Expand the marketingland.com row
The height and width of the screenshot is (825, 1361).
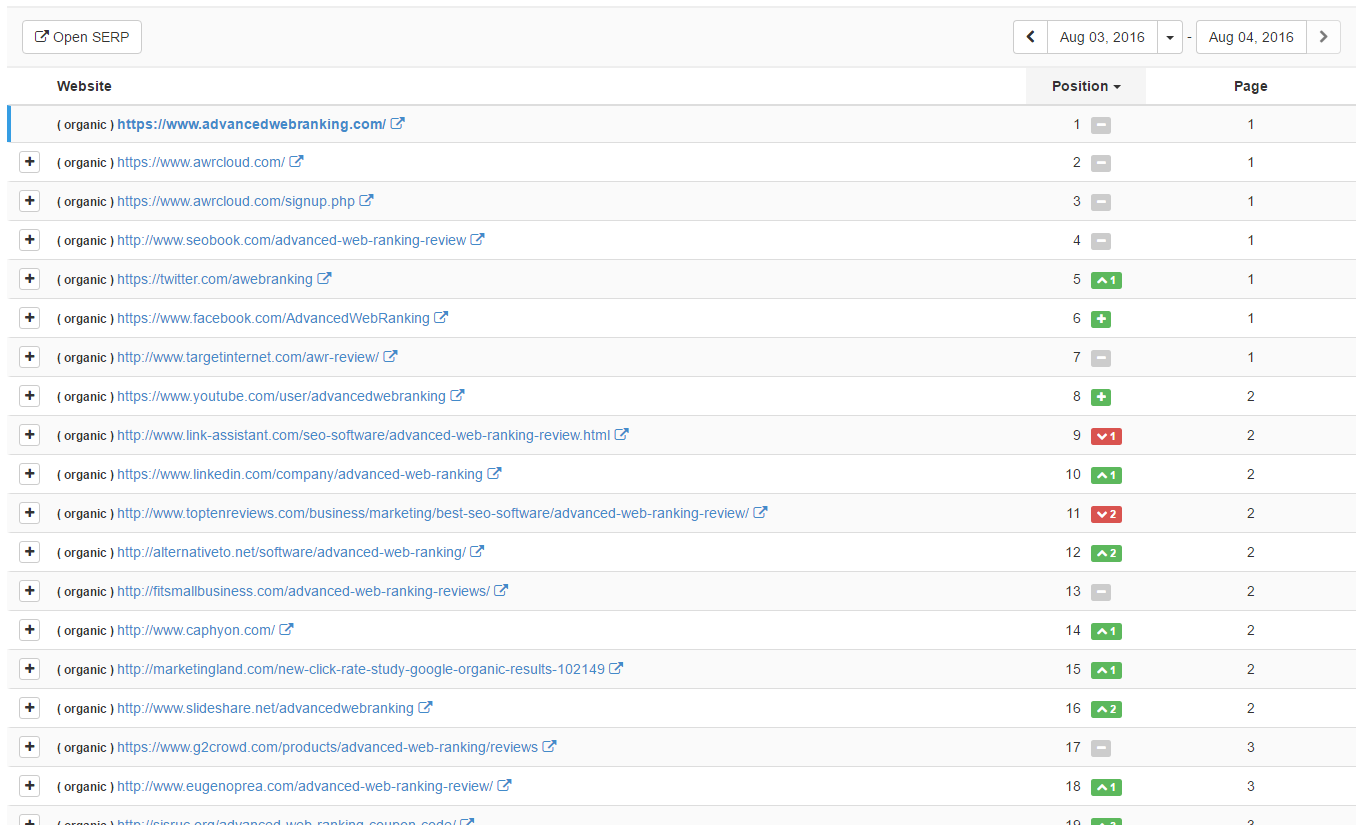[x=29, y=668]
